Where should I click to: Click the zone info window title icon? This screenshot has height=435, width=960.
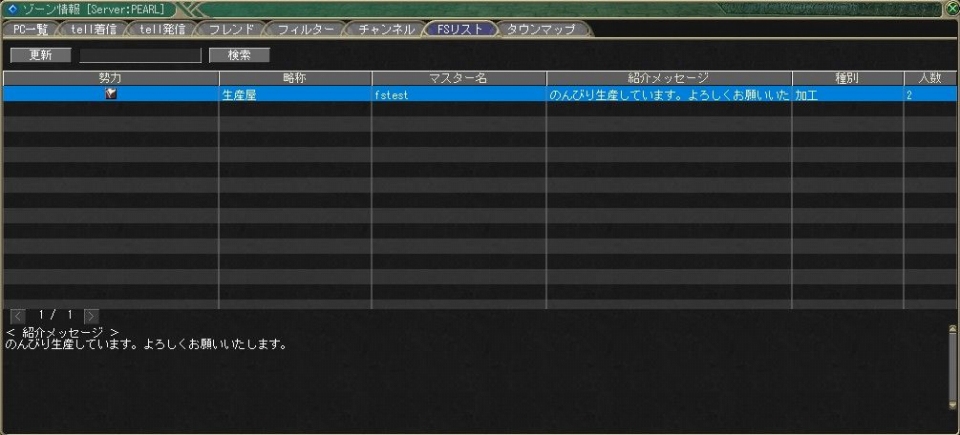pos(12,9)
